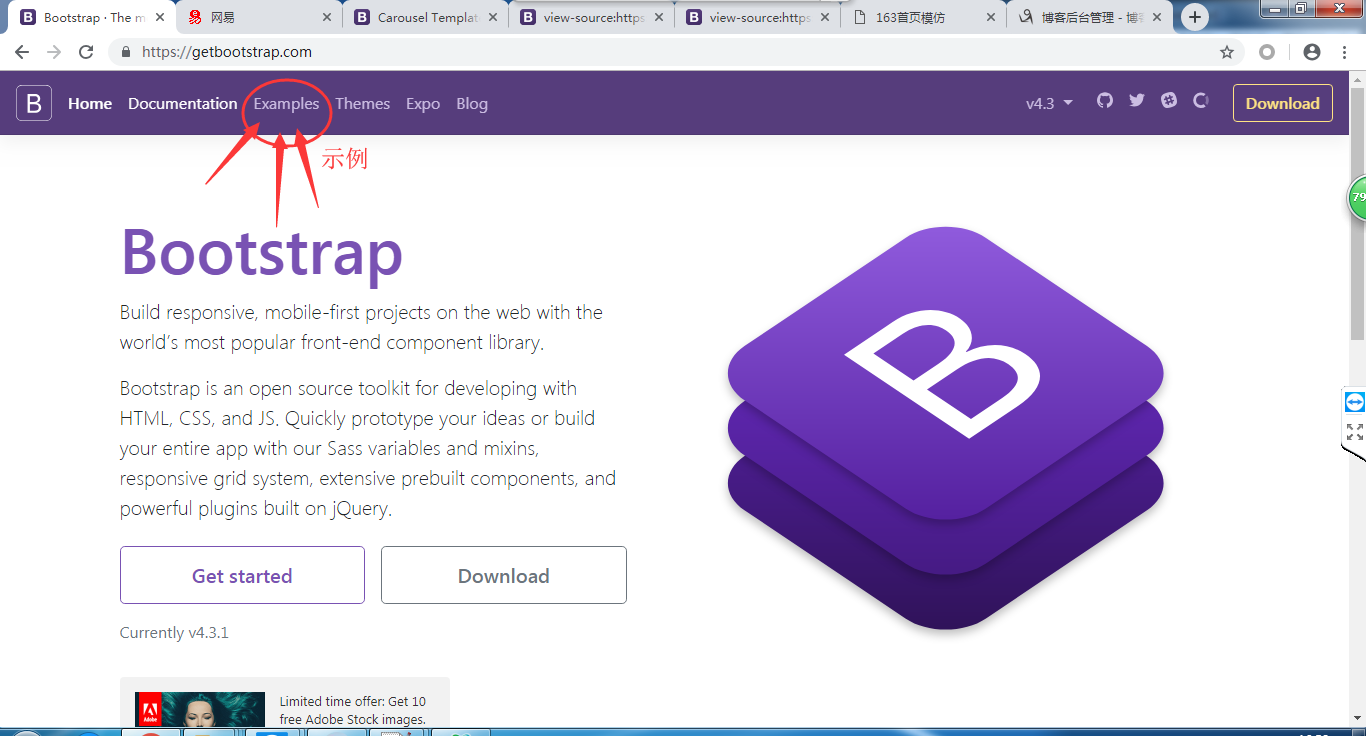Click the Adobe Stock ad image
This screenshot has height=736, width=1366.
pos(200,709)
